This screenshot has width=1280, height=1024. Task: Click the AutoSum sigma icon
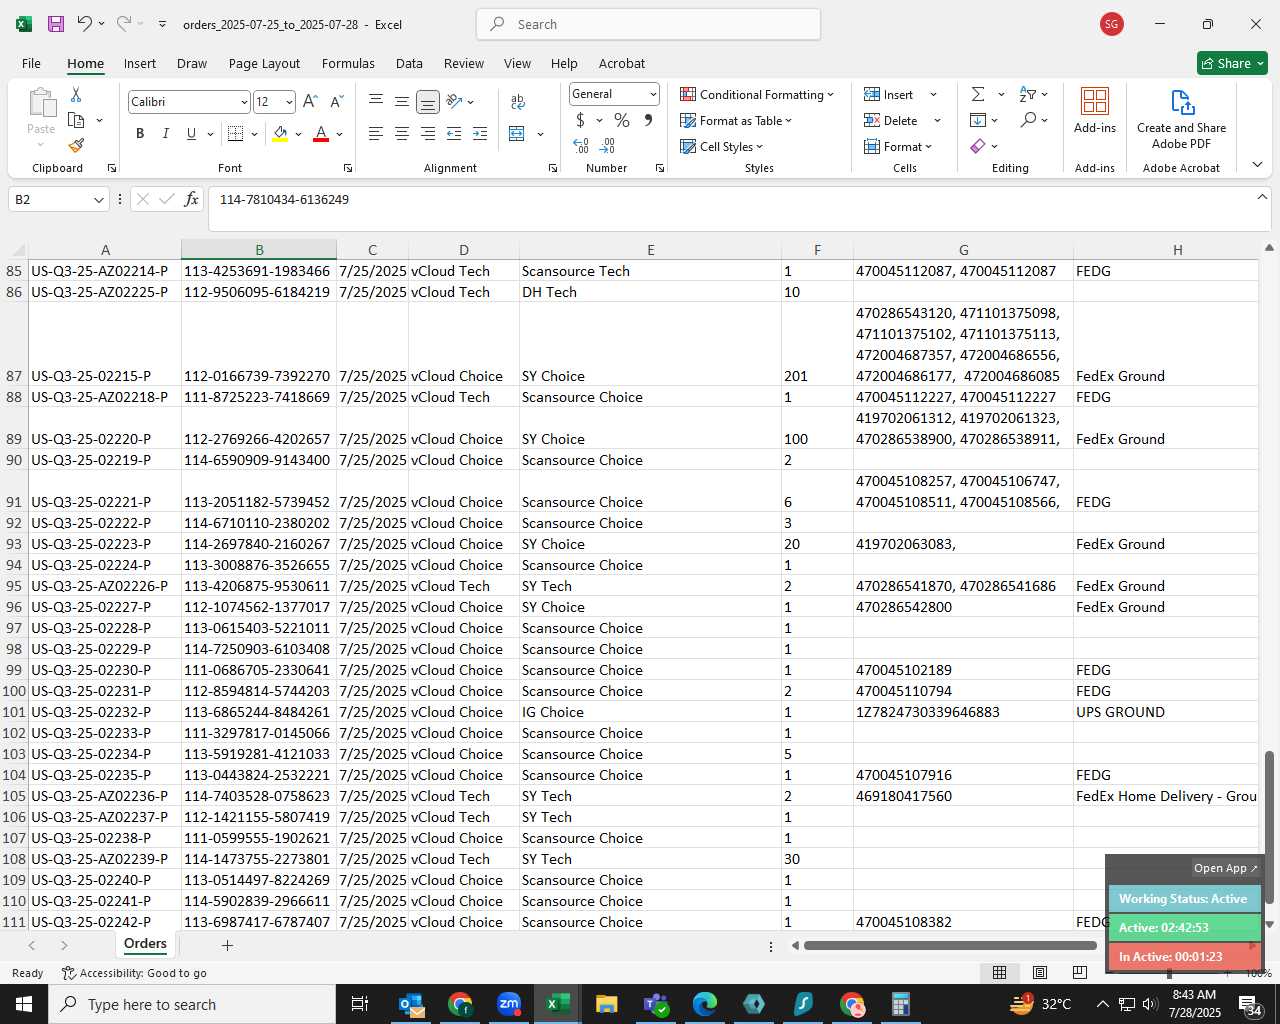pyautogui.click(x=978, y=94)
